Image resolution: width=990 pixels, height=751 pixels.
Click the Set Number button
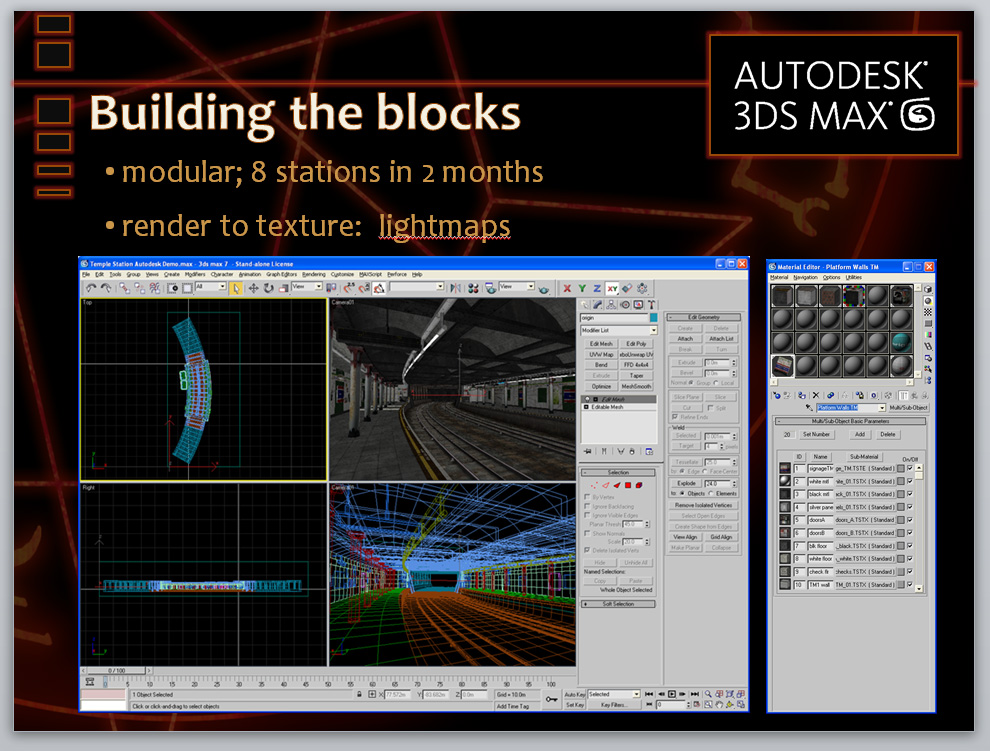click(816, 435)
